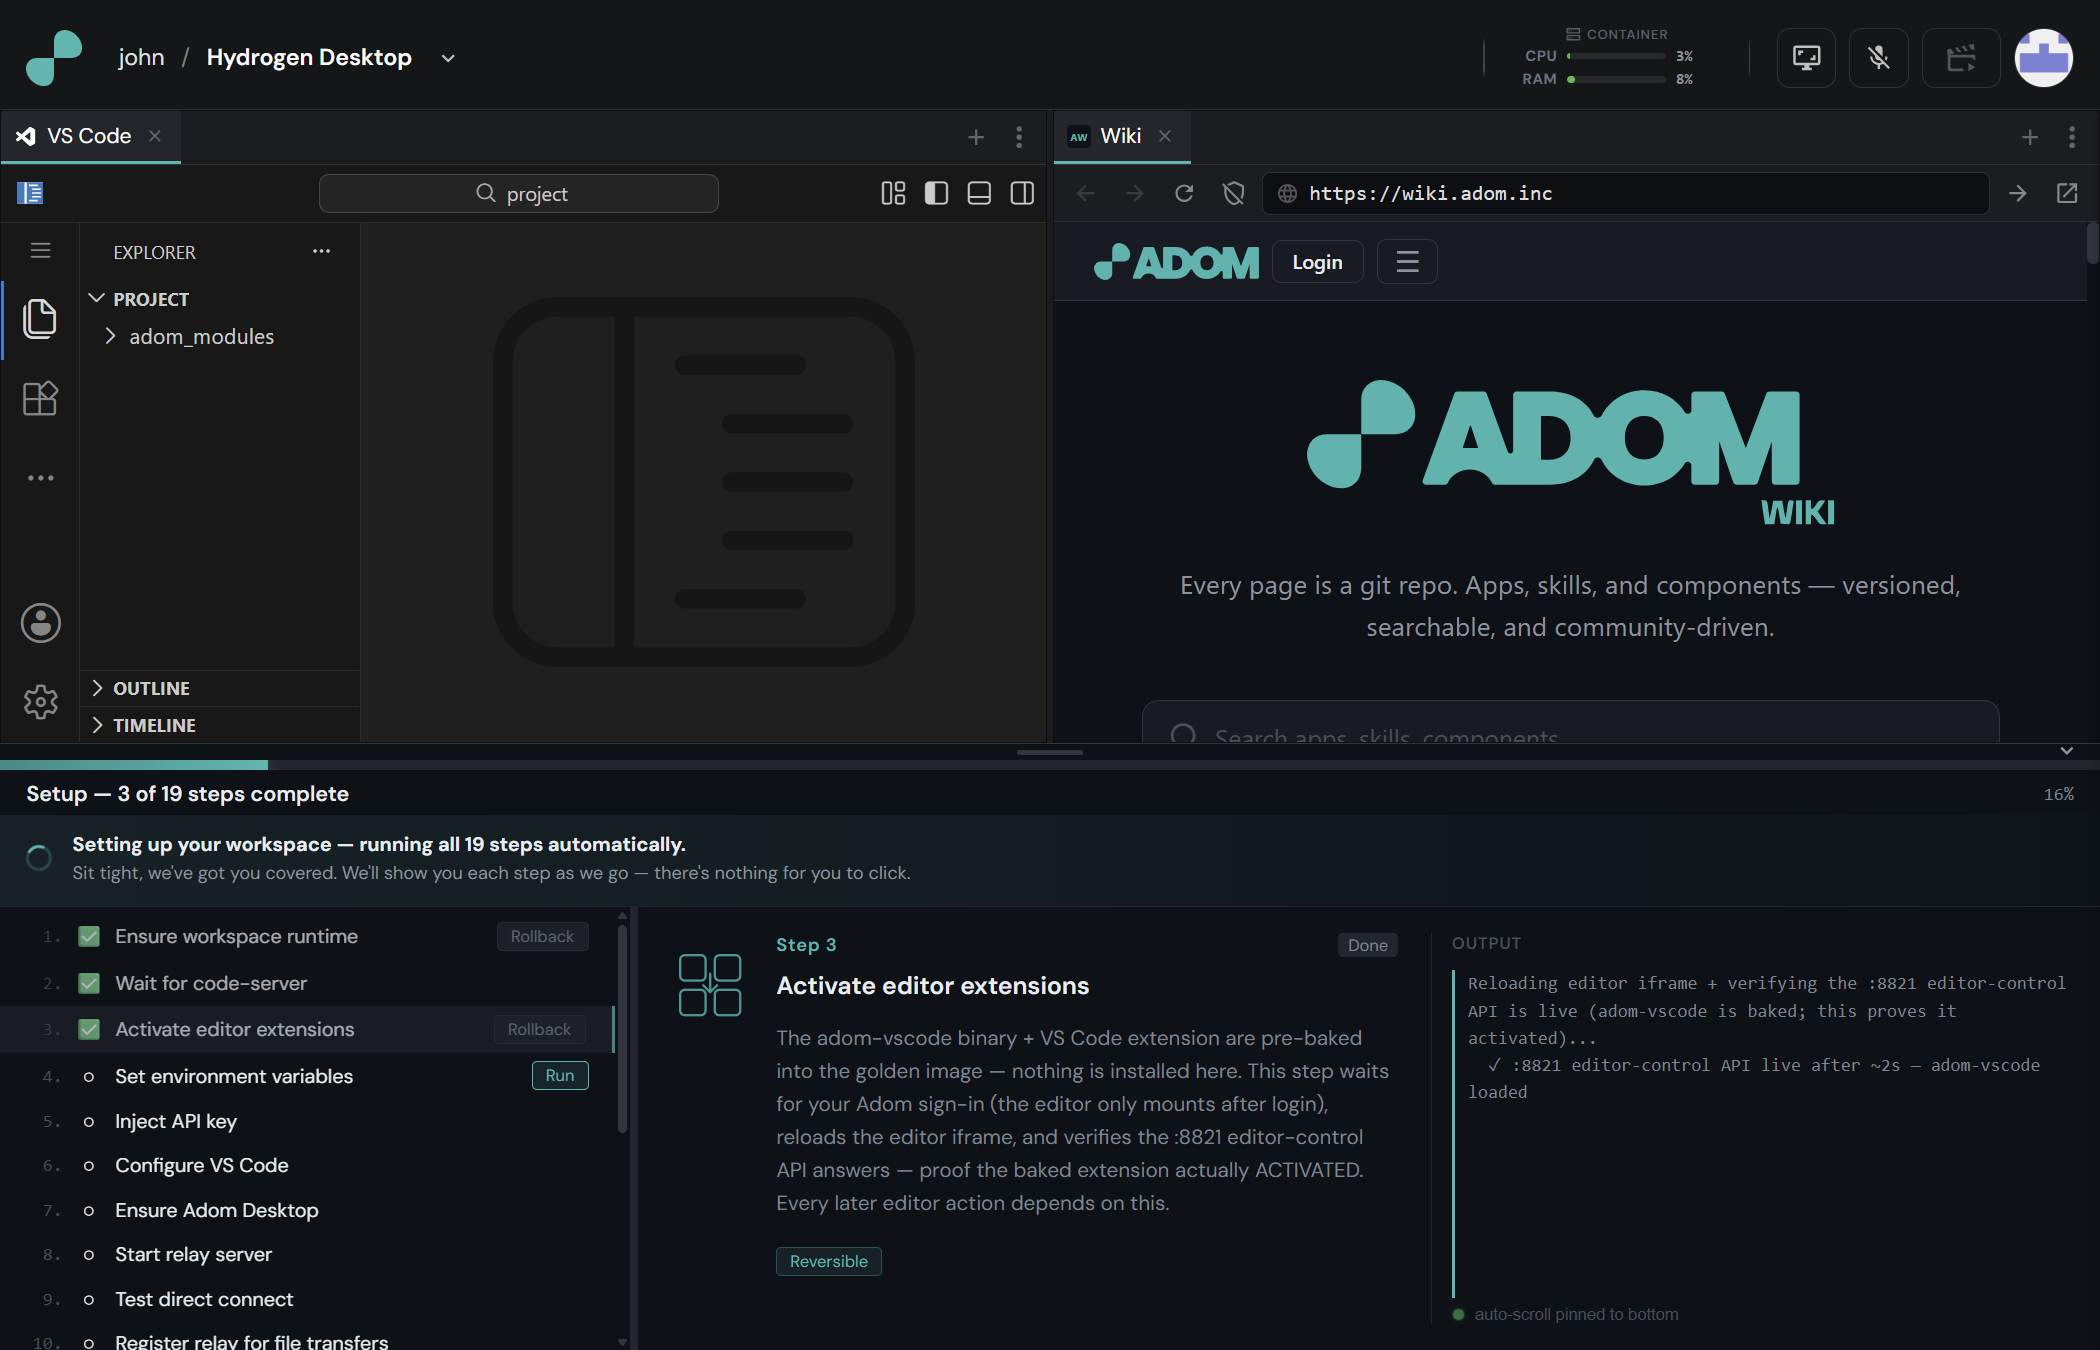Add a new tab in the VS Code pane
This screenshot has width=2100, height=1350.
[x=976, y=137]
